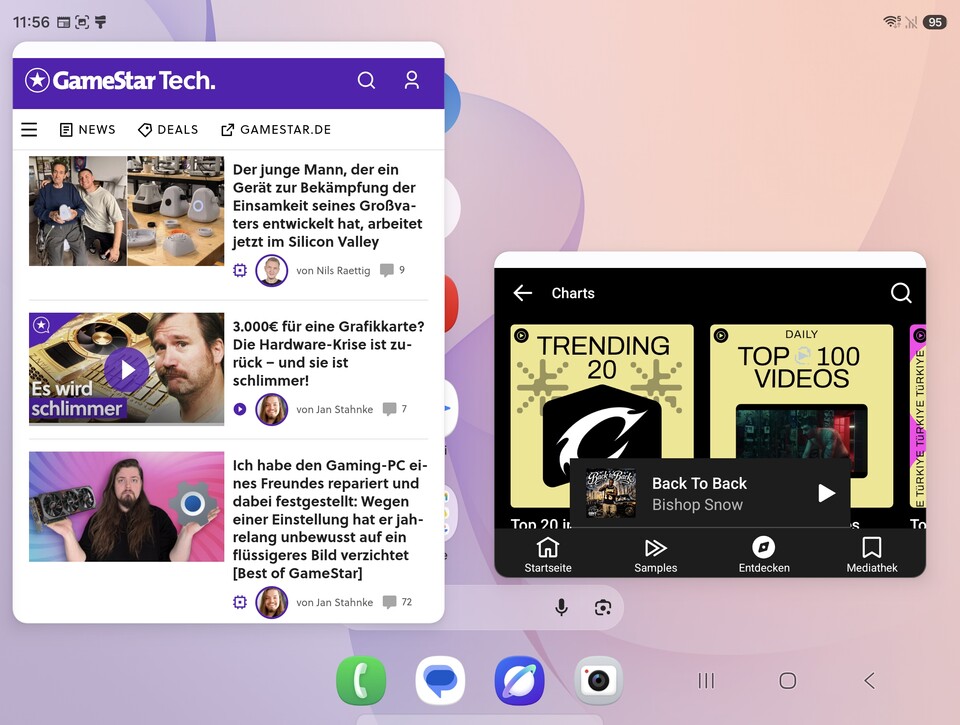Go back from the Charts screen
The height and width of the screenshot is (725, 960).
coord(522,293)
